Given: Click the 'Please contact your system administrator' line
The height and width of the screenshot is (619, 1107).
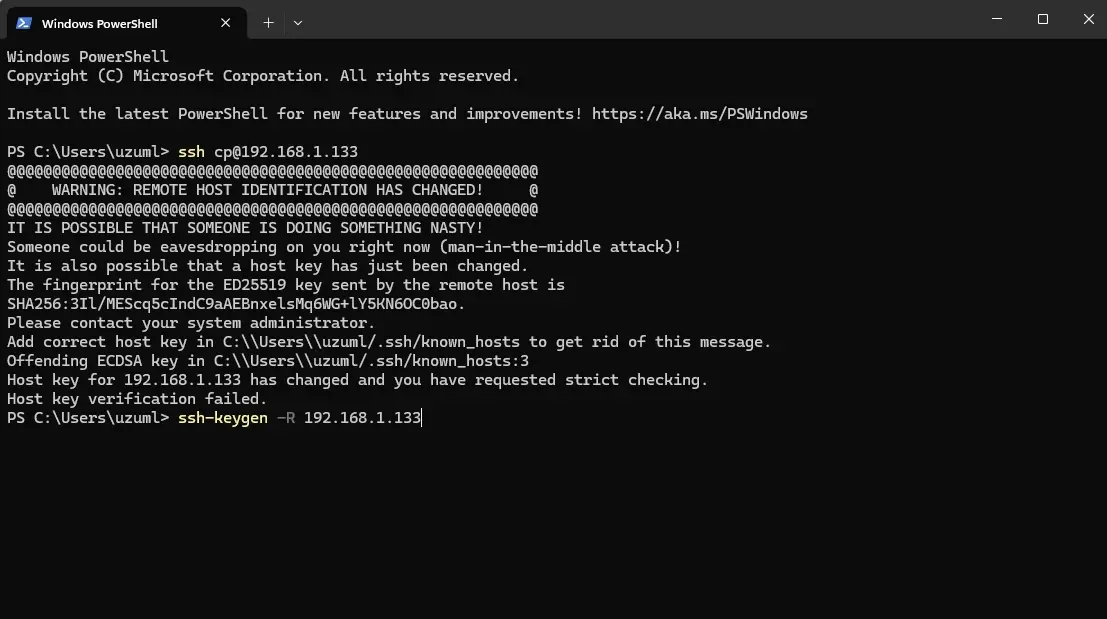Looking at the screenshot, I should pyautogui.click(x=191, y=323).
